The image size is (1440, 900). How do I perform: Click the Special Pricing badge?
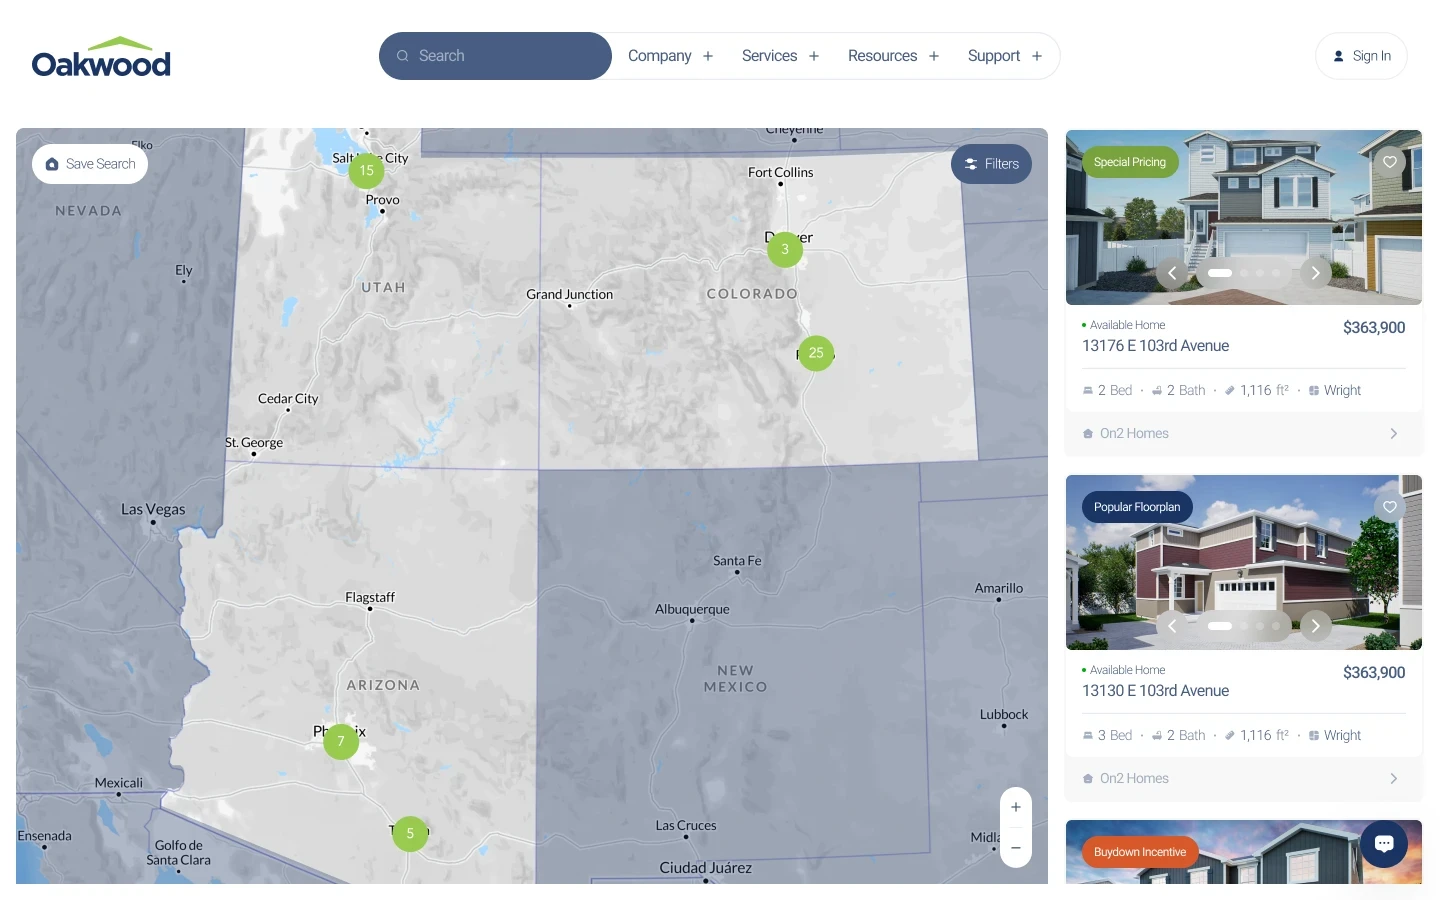(1130, 162)
